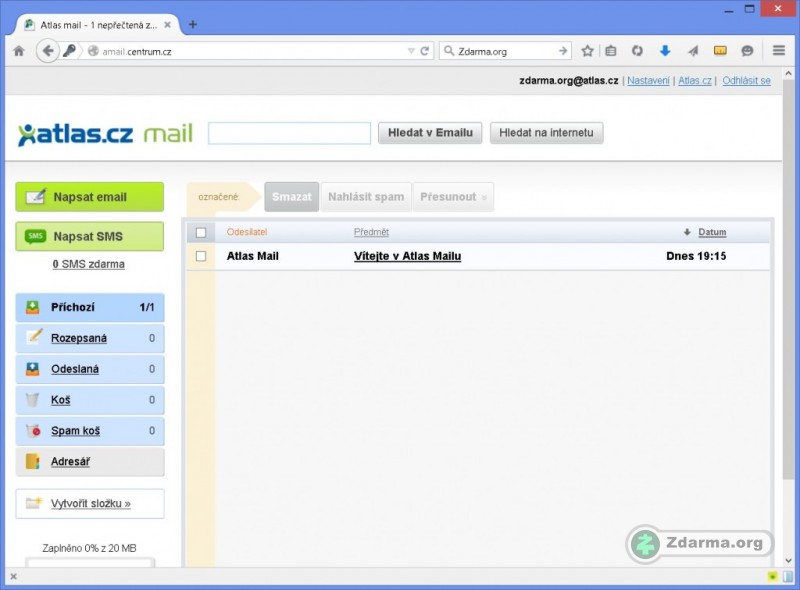Viewport: 800px width, 590px height.
Task: Close the bottom add-on bar
Action: 14,577
